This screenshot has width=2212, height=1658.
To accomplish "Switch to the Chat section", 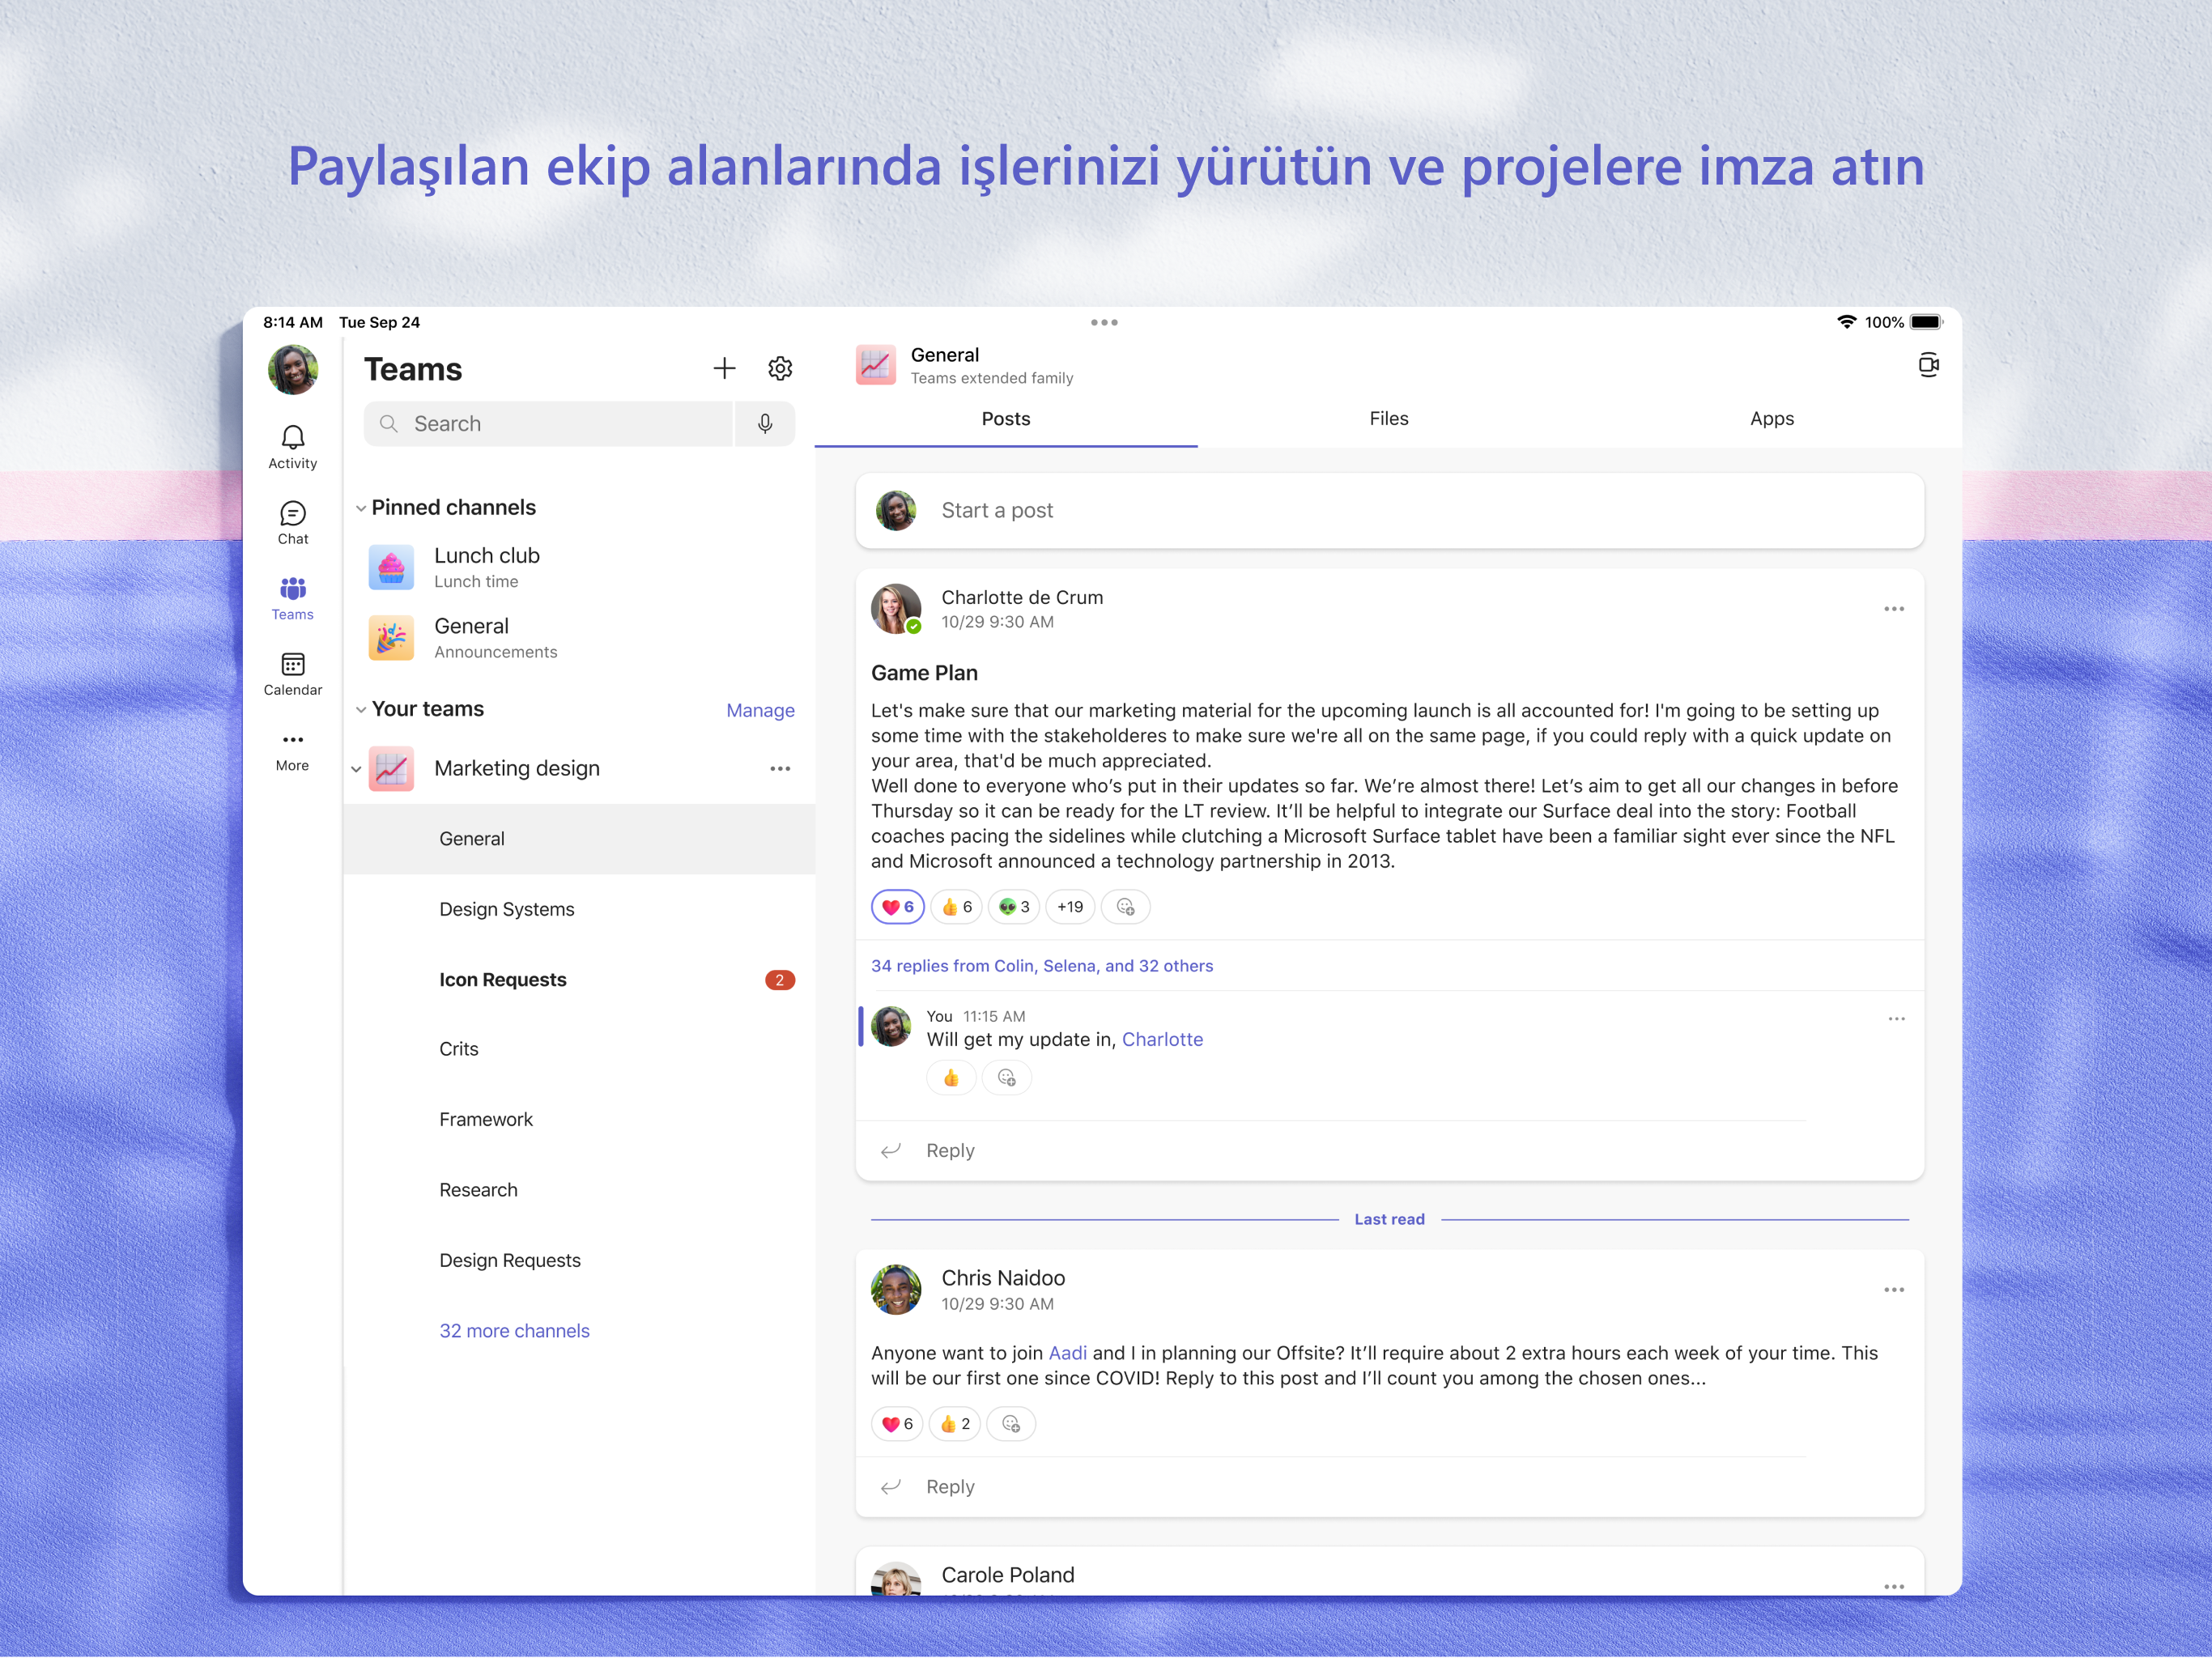I will coord(293,521).
